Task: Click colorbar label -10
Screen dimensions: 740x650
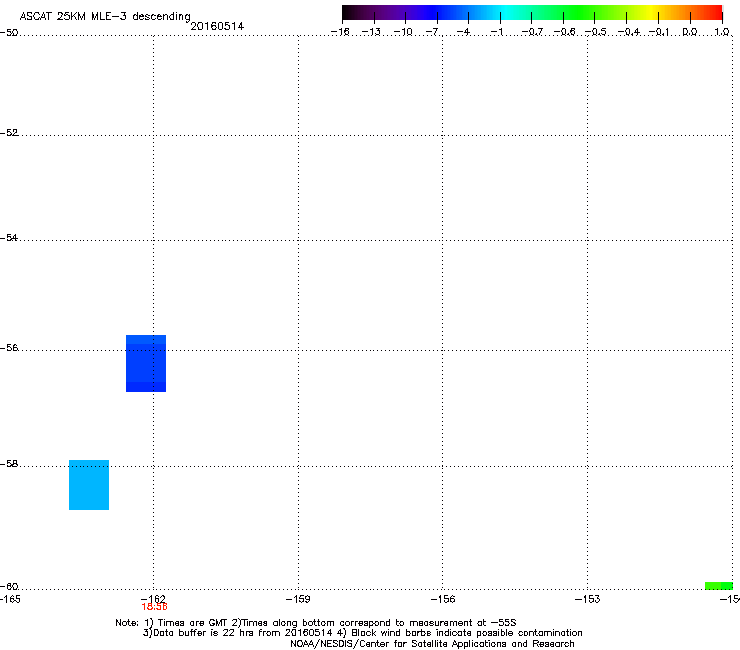Action: tap(403, 32)
